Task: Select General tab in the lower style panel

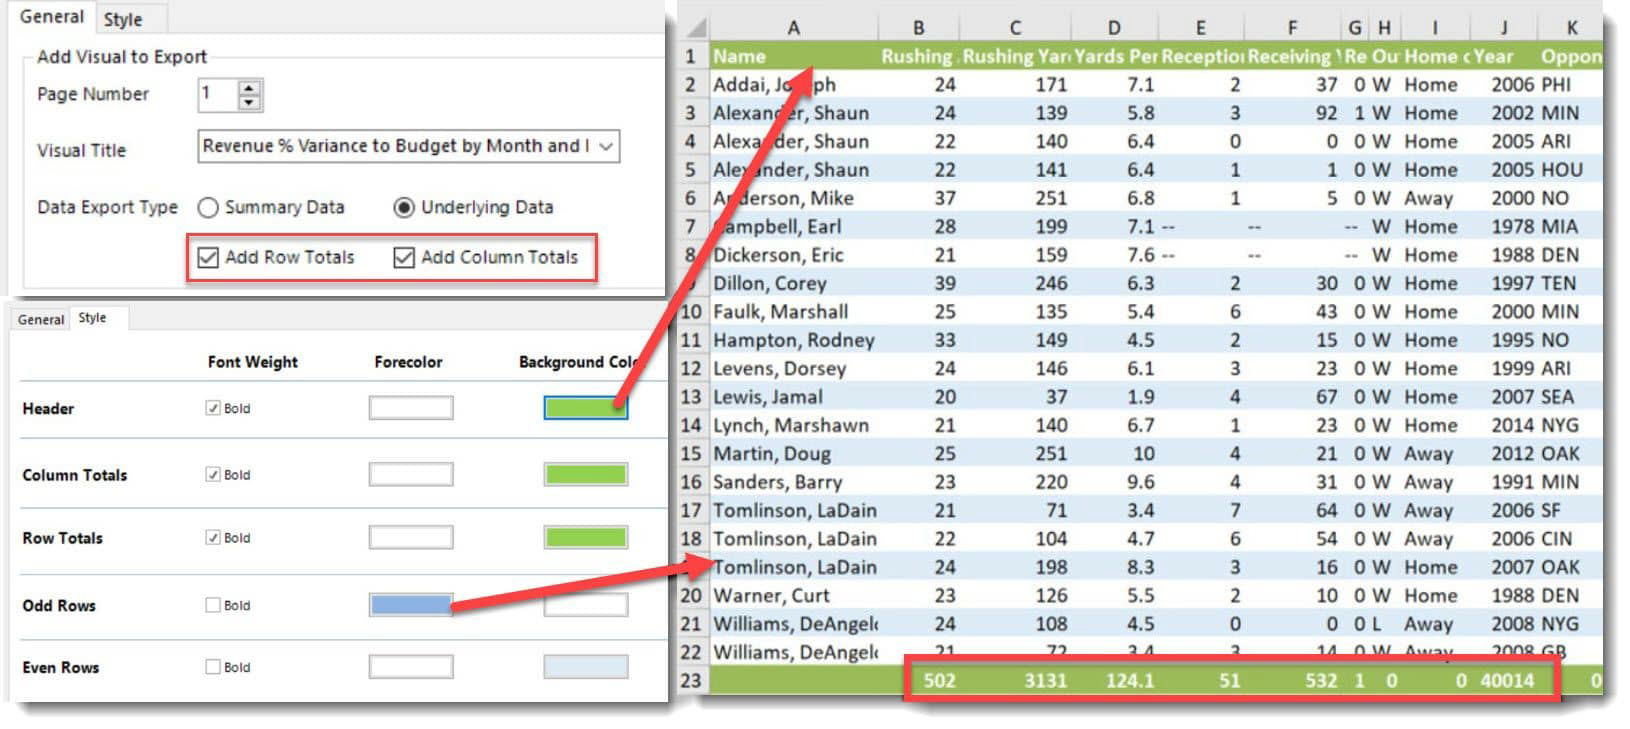Action: (x=41, y=320)
